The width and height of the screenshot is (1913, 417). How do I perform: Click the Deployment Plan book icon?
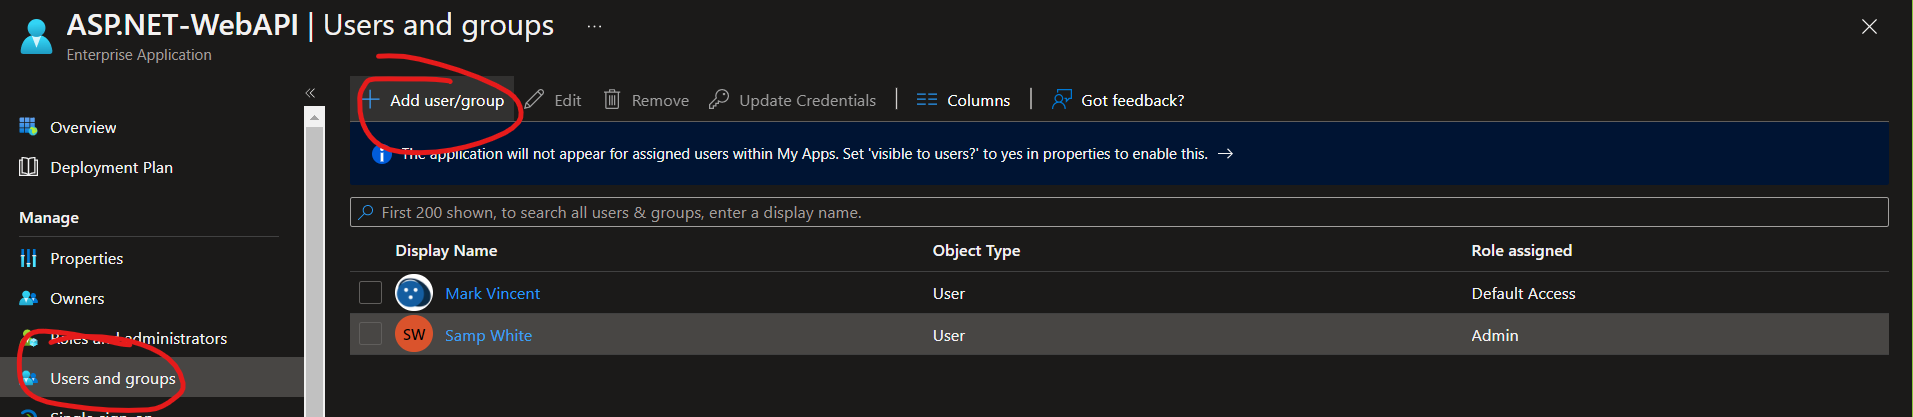(x=28, y=167)
